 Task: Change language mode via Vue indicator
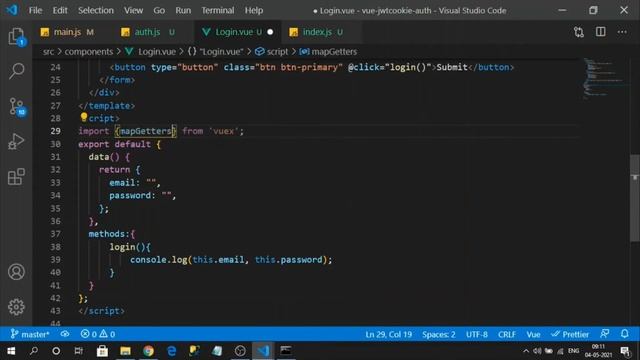533,334
